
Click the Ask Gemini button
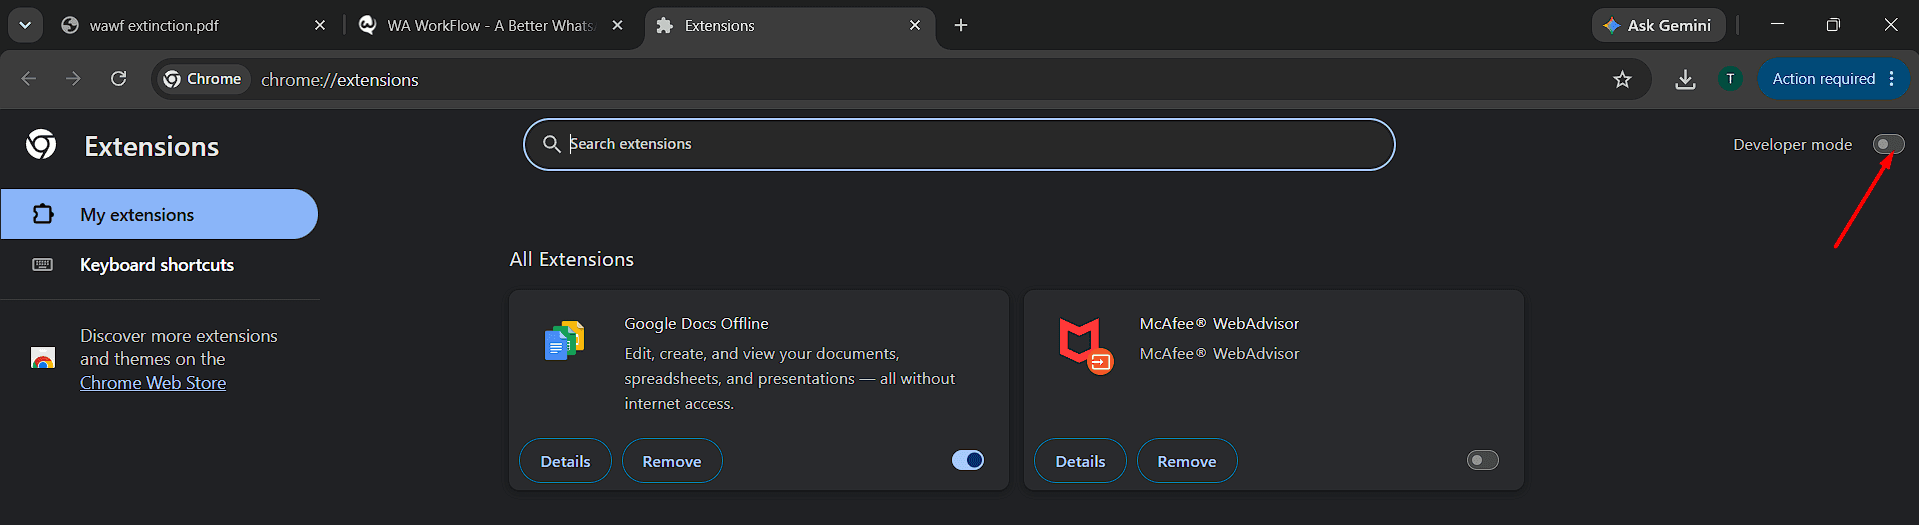pyautogui.click(x=1658, y=25)
